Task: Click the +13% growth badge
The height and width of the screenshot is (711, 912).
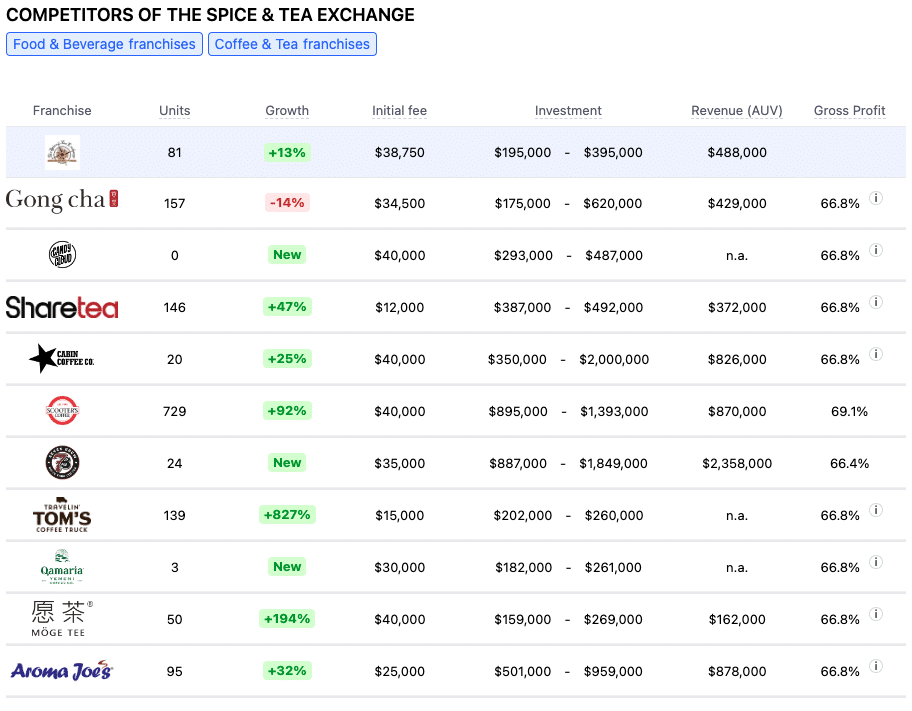Action: click(287, 152)
